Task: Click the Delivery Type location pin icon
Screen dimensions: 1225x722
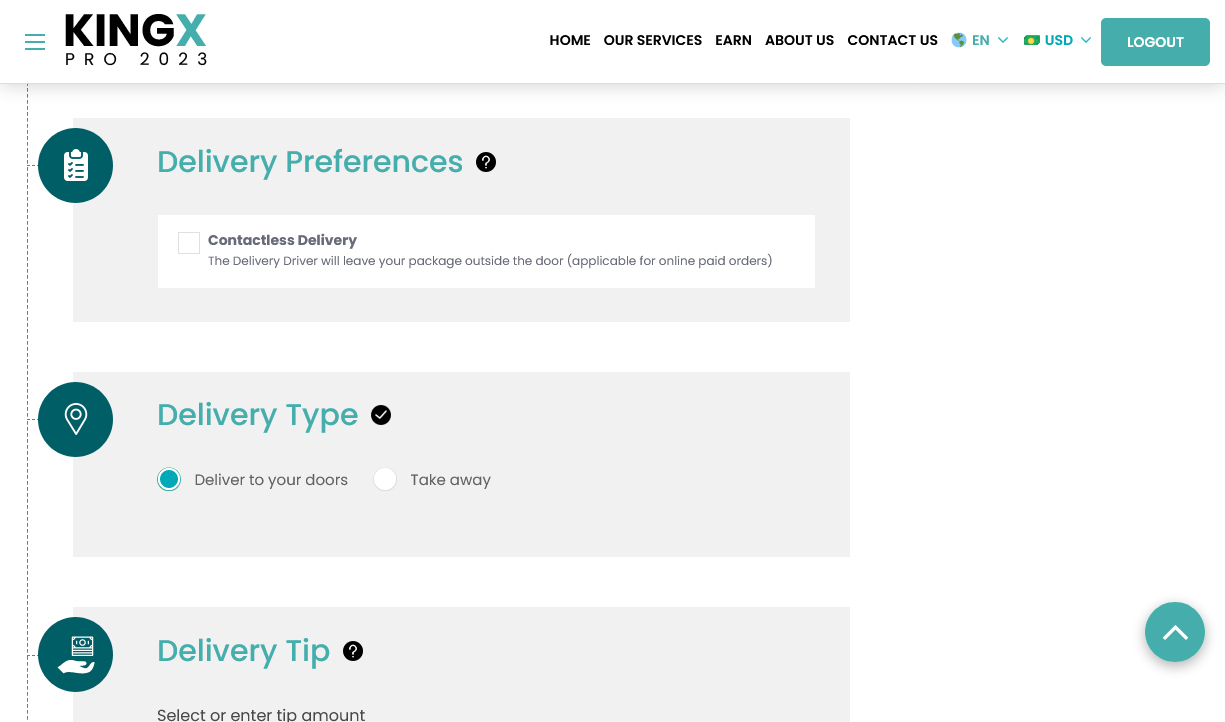Action: coord(75,419)
